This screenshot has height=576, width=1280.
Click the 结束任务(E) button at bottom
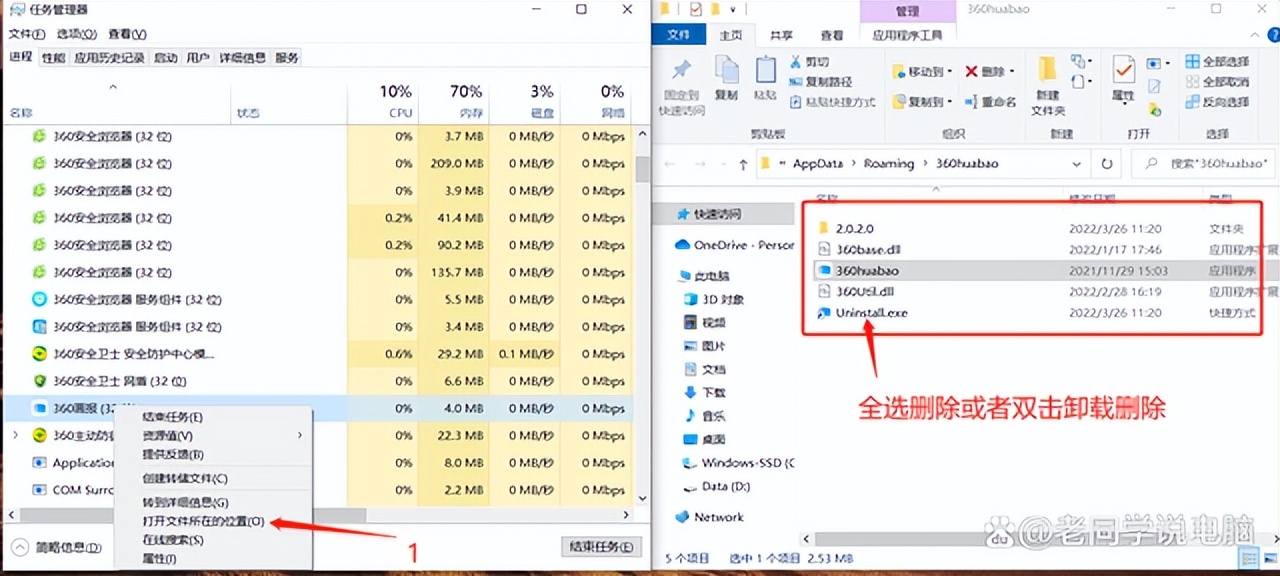tap(600, 546)
